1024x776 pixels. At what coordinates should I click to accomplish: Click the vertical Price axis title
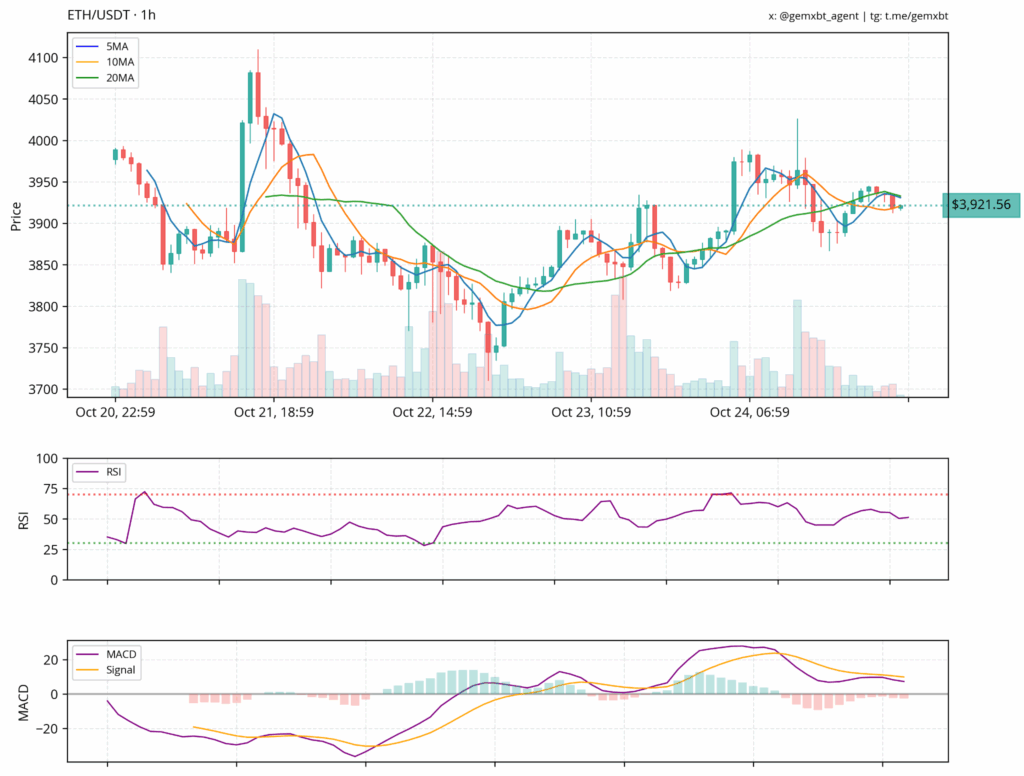pos(15,215)
